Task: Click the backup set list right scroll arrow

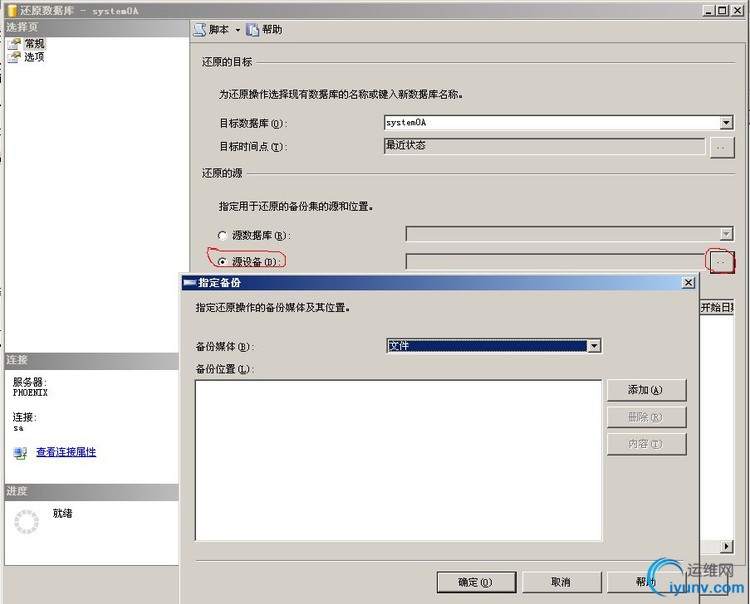Action: [x=727, y=546]
